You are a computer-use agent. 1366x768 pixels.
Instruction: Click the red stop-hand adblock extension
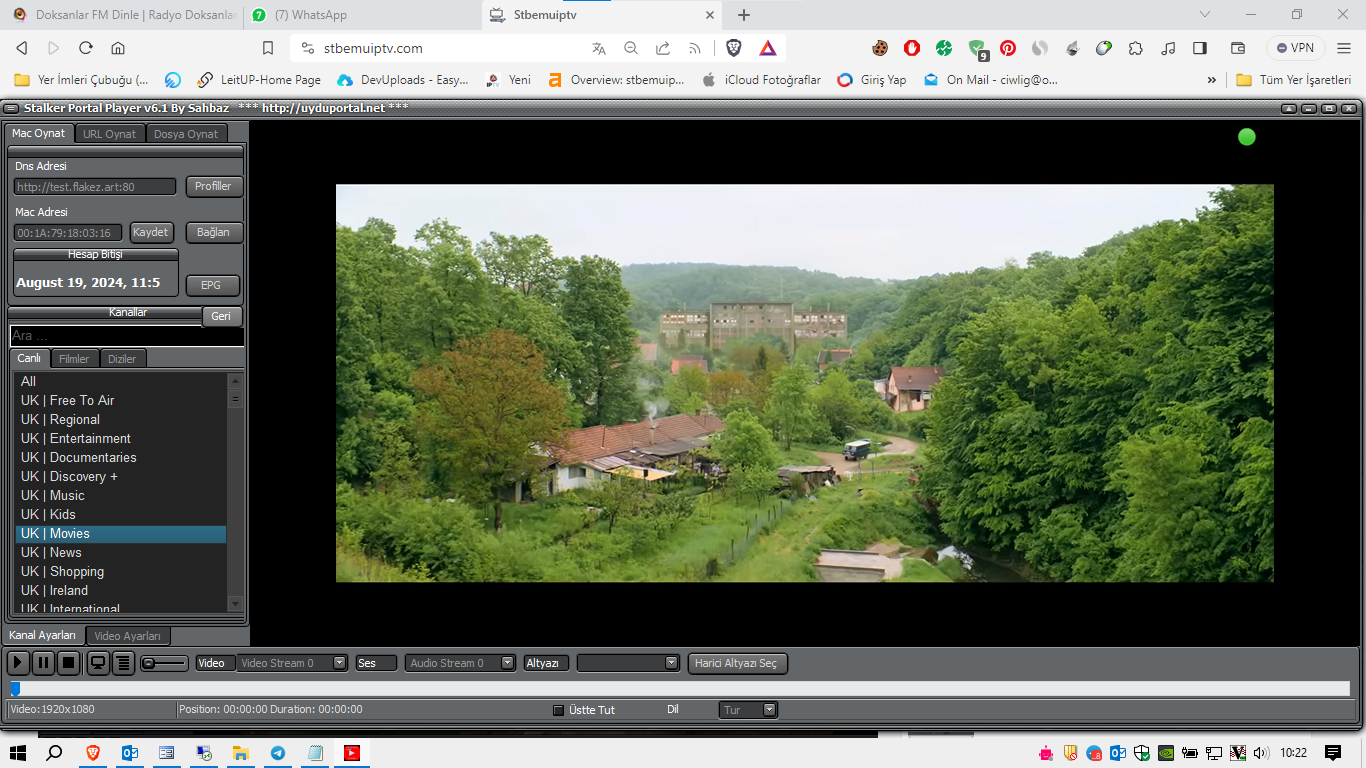pos(912,48)
